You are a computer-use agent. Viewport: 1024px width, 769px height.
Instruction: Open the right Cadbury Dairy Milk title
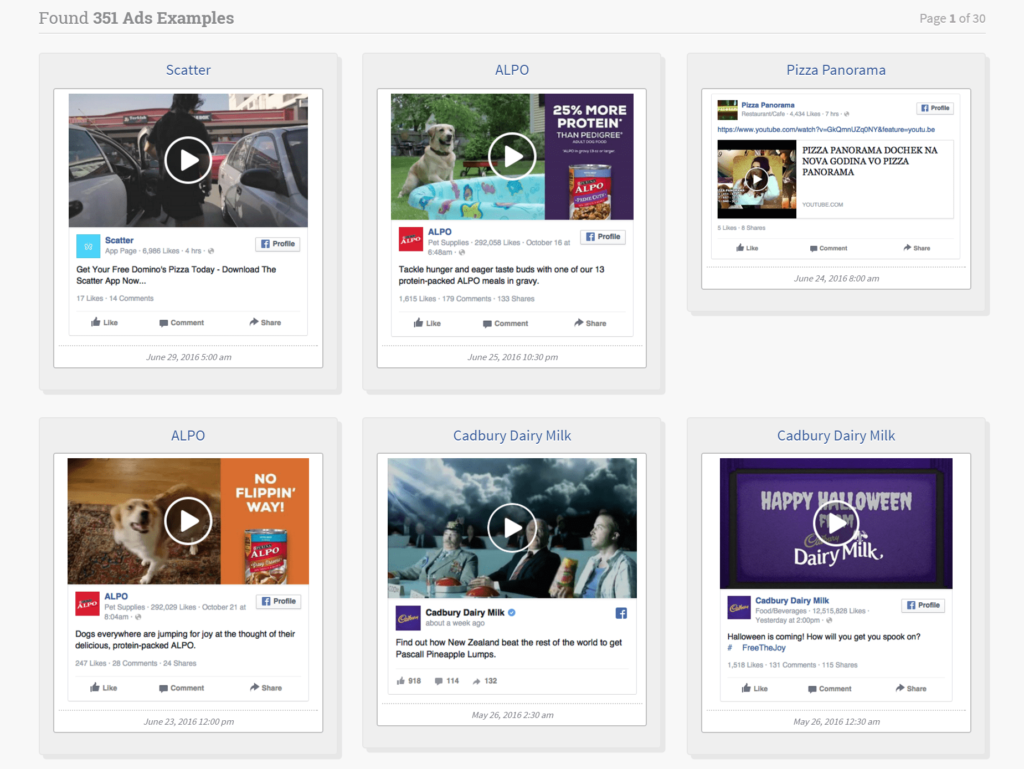tap(836, 435)
